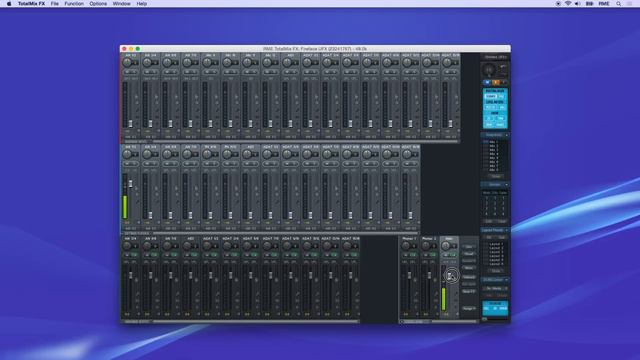Open volume control in menu bar
This screenshot has width=640, height=360.
pos(578,4)
